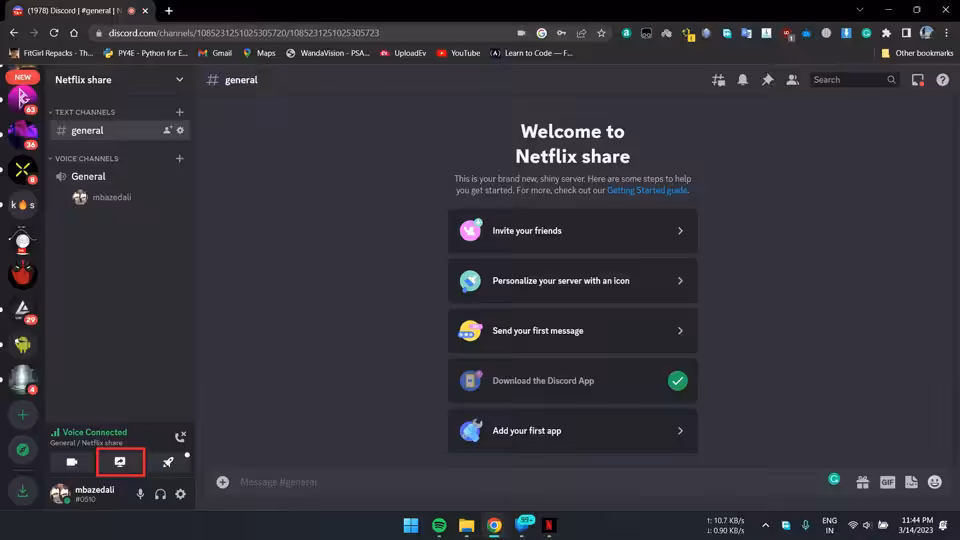
Task: Open the Windows Start menu
Action: click(411, 525)
